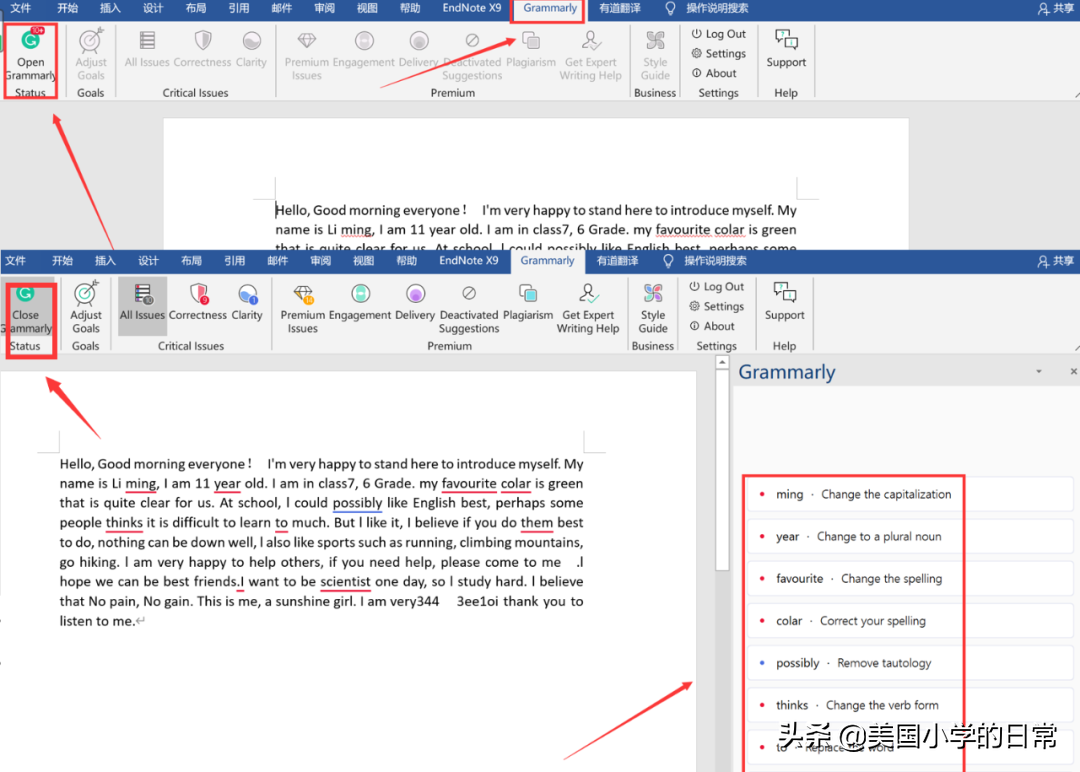This screenshot has width=1080, height=772.
Task: Click underlined word 'favourite' in upper document
Action: click(682, 230)
